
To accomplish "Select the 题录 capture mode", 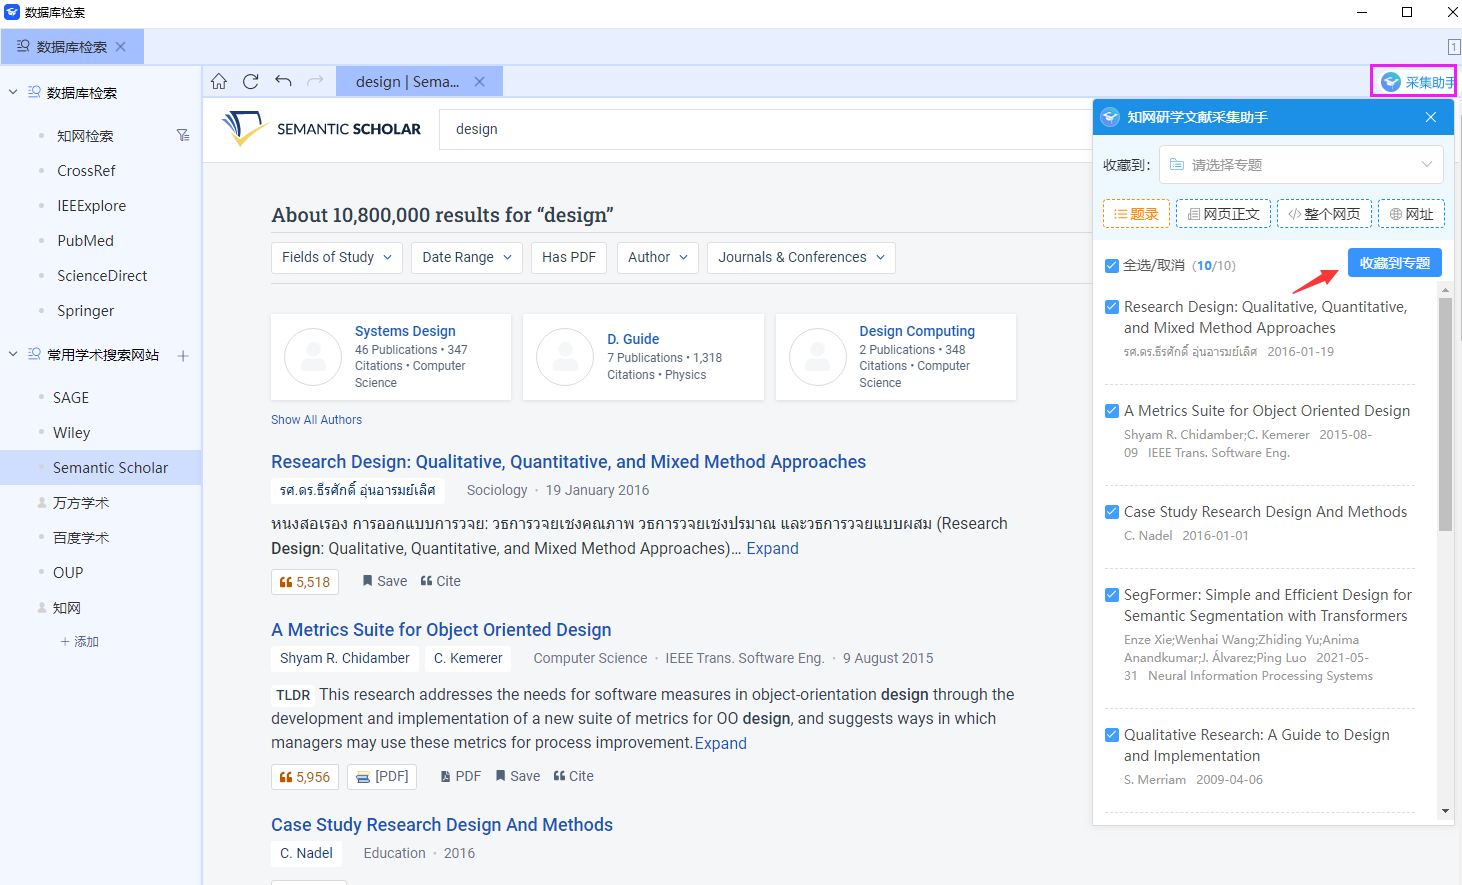I will coord(1136,214).
